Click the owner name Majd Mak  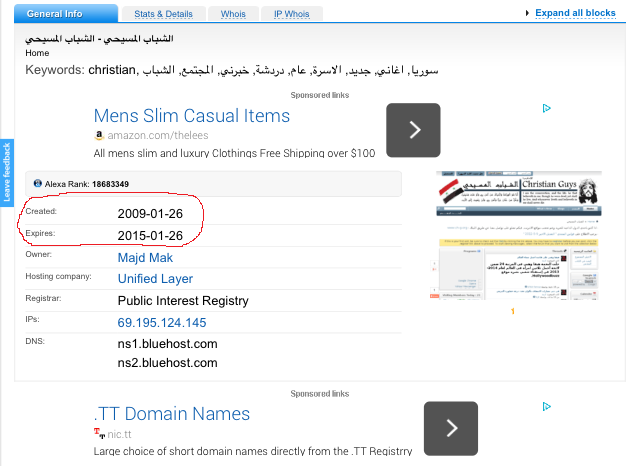[x=145, y=257]
